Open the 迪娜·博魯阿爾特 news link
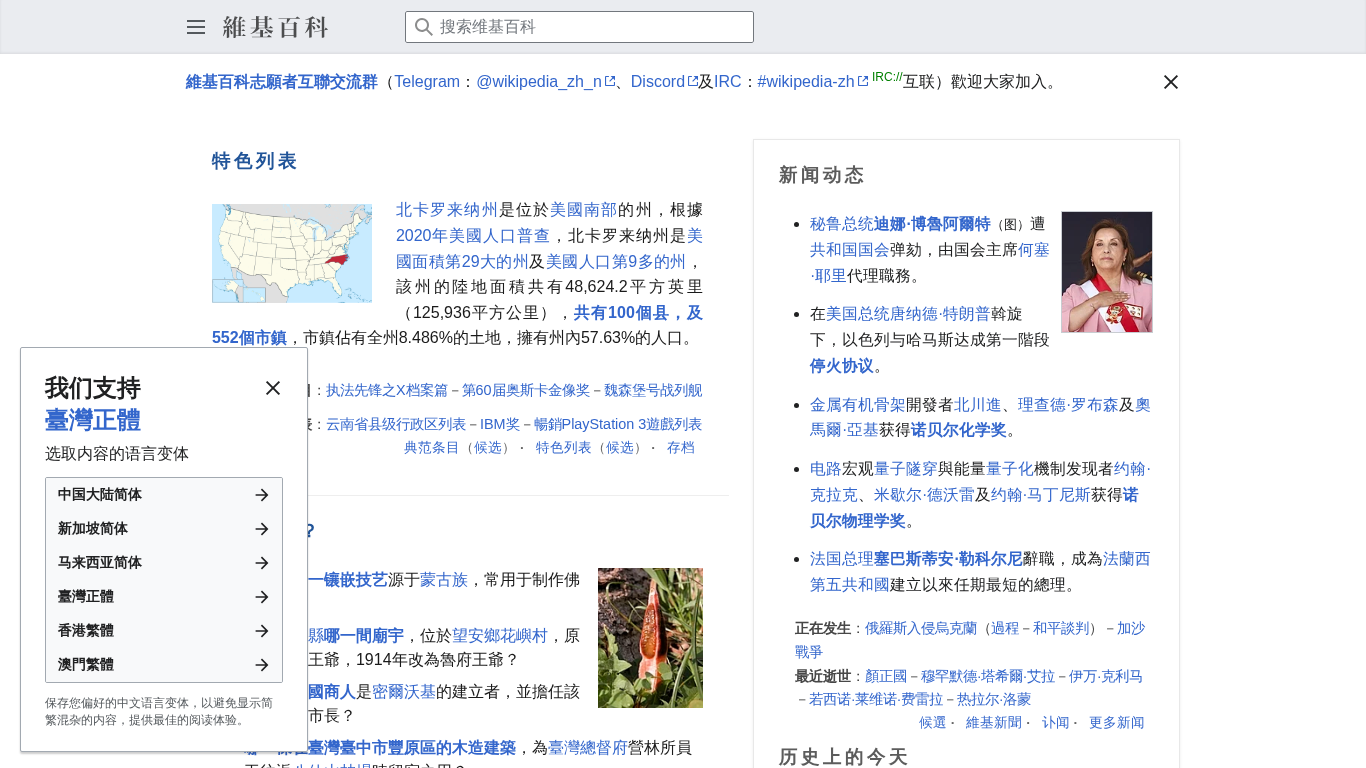1366x768 pixels. tap(932, 224)
